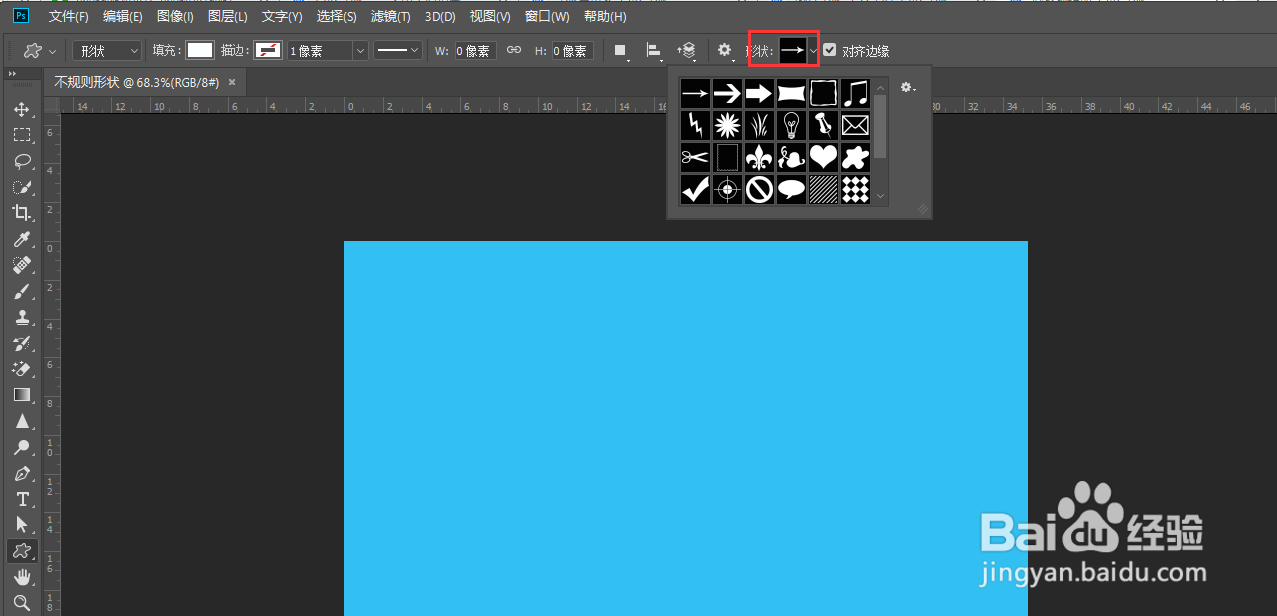Screen dimensions: 1277x616
Task: Collapse the custom shape picker dropdown arrow
Action: (814, 50)
